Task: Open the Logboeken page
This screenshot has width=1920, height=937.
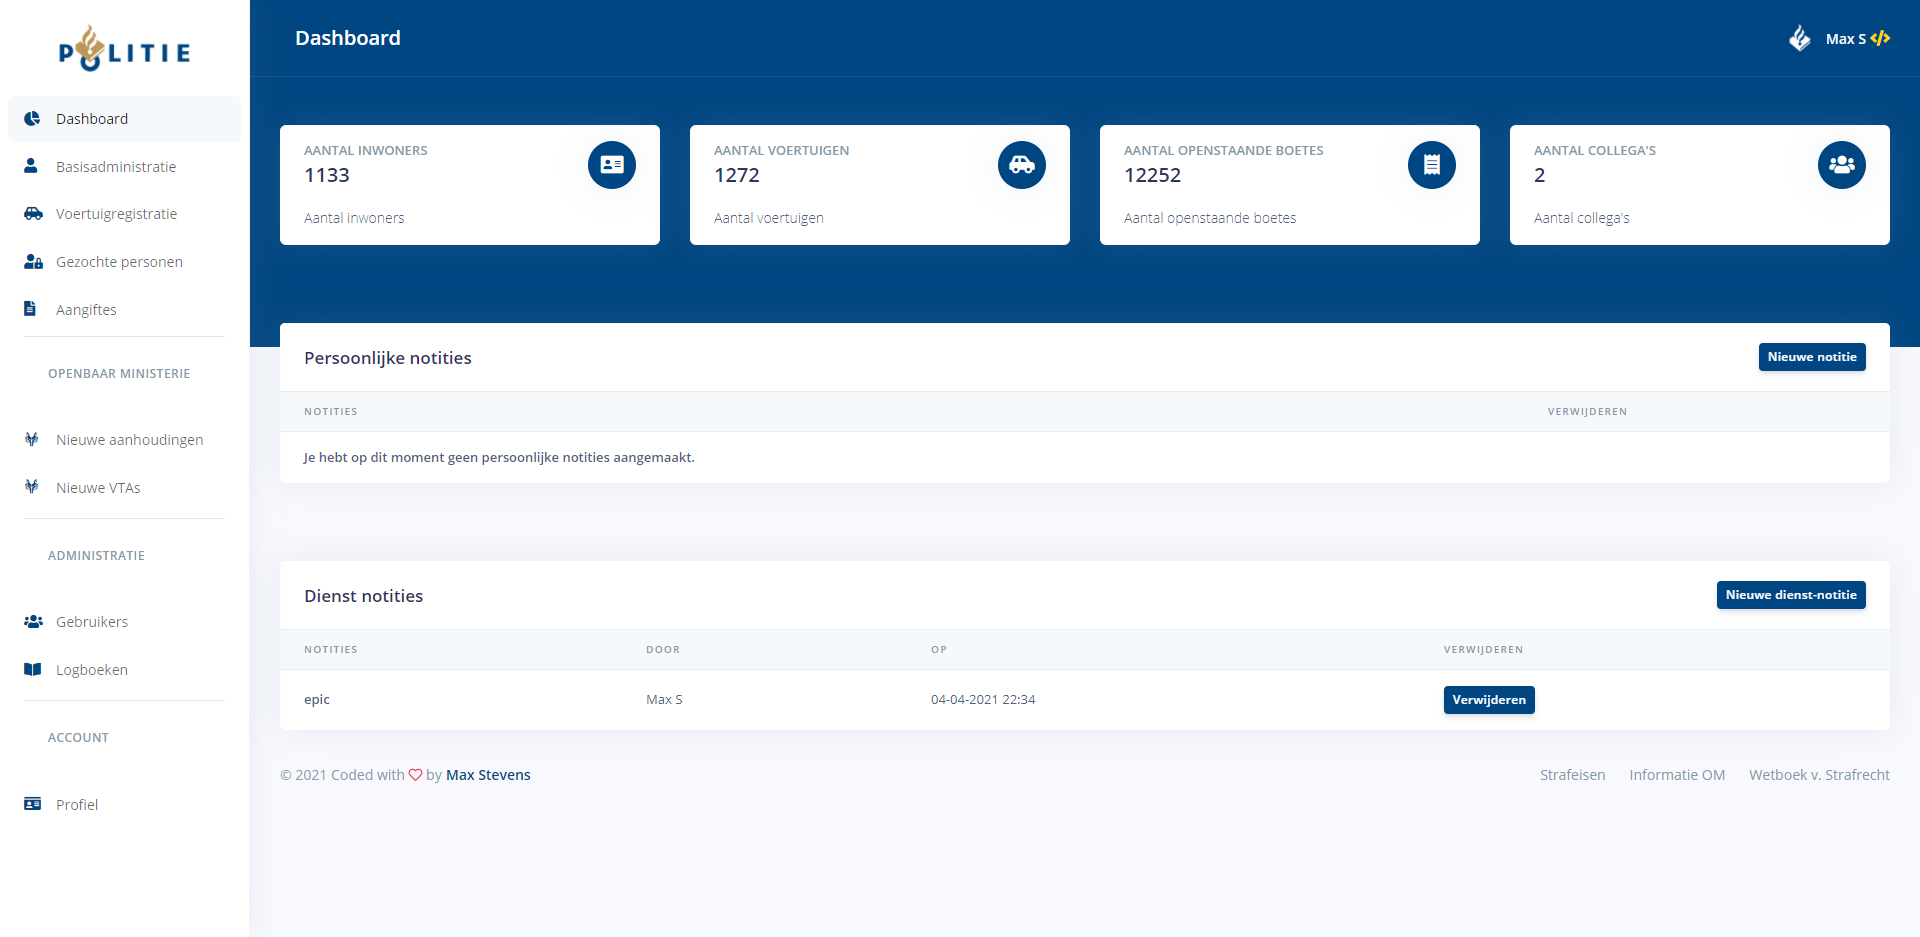Action: [92, 670]
